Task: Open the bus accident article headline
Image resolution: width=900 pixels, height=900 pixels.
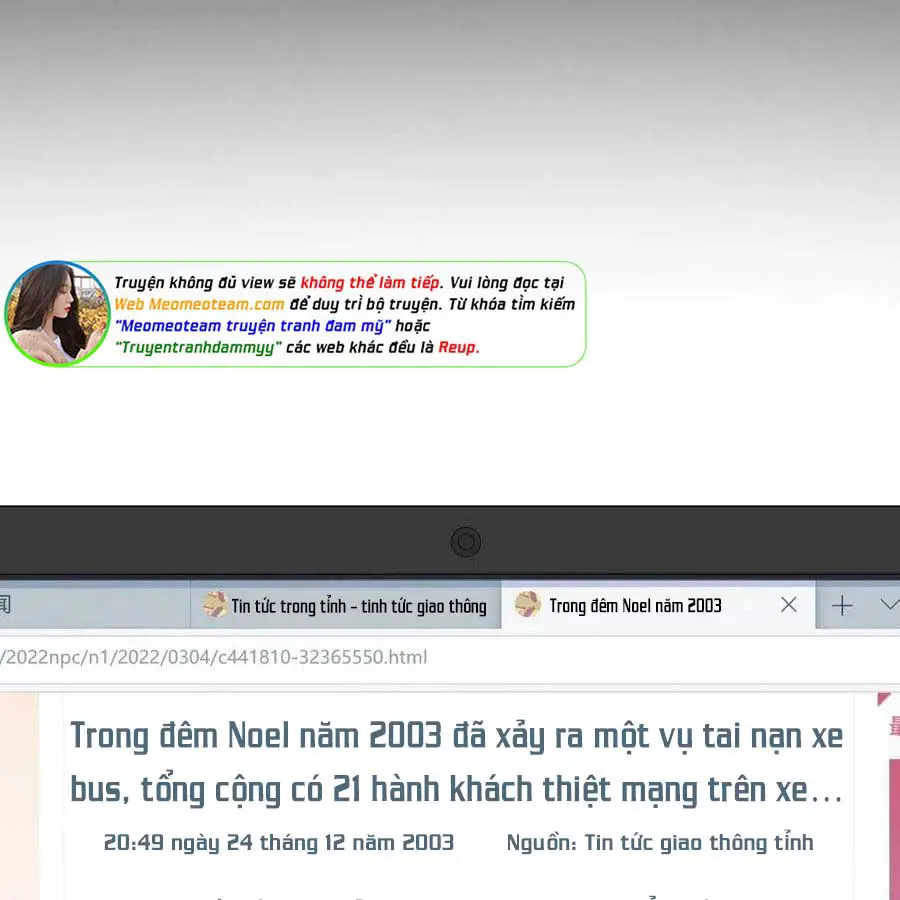Action: 456,762
